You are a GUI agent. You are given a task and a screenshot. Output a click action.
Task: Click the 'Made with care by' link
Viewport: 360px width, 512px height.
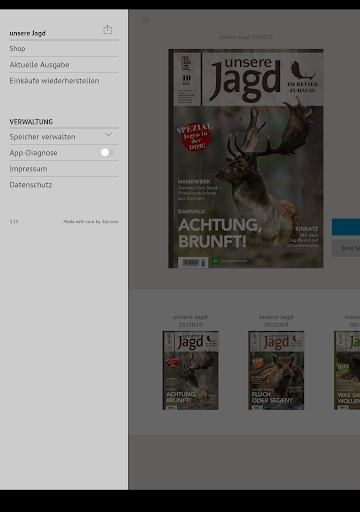(x=91, y=221)
